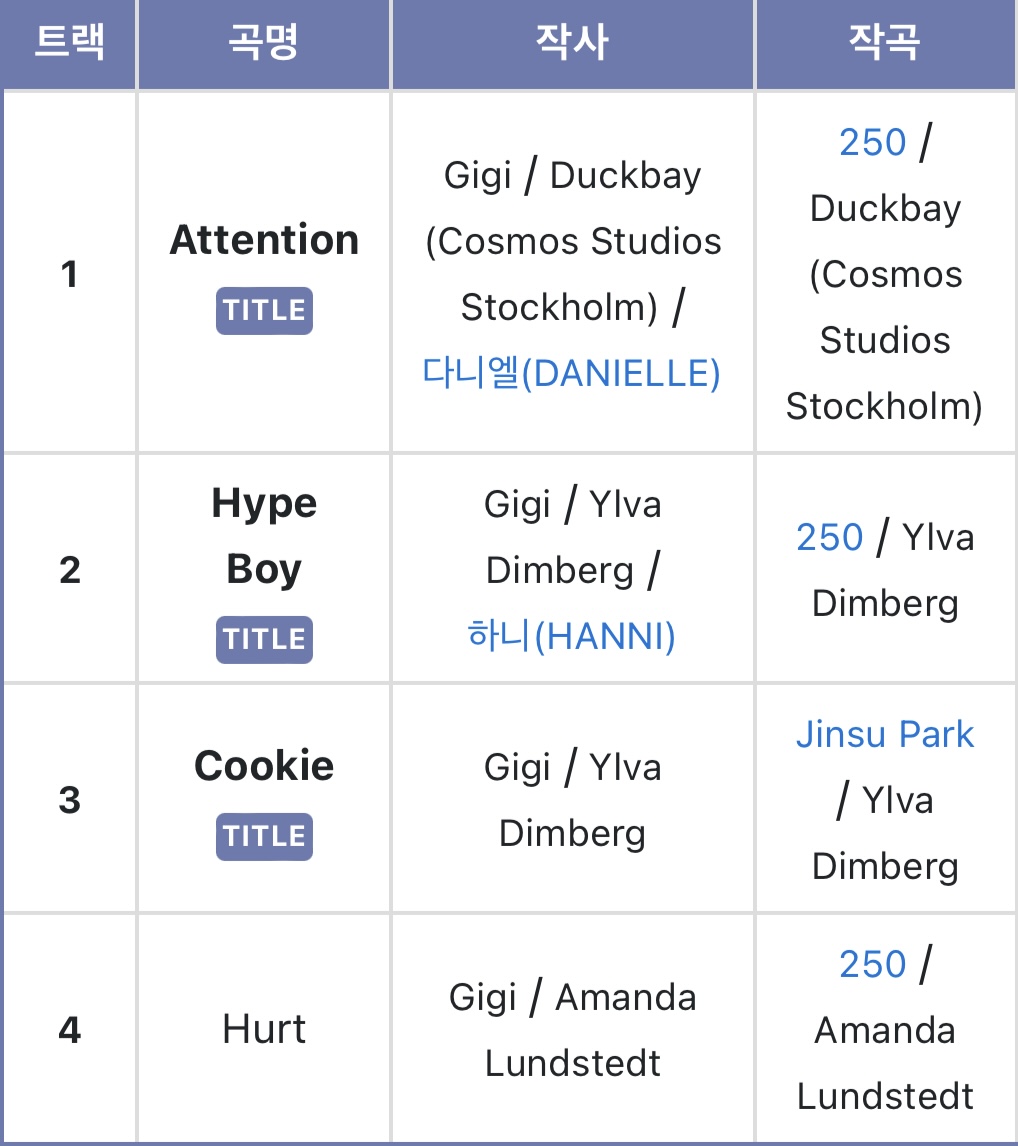Screen dimensions: 1018x1146
Task: Click the TITLE badge under Attention
Action: [x=264, y=311]
